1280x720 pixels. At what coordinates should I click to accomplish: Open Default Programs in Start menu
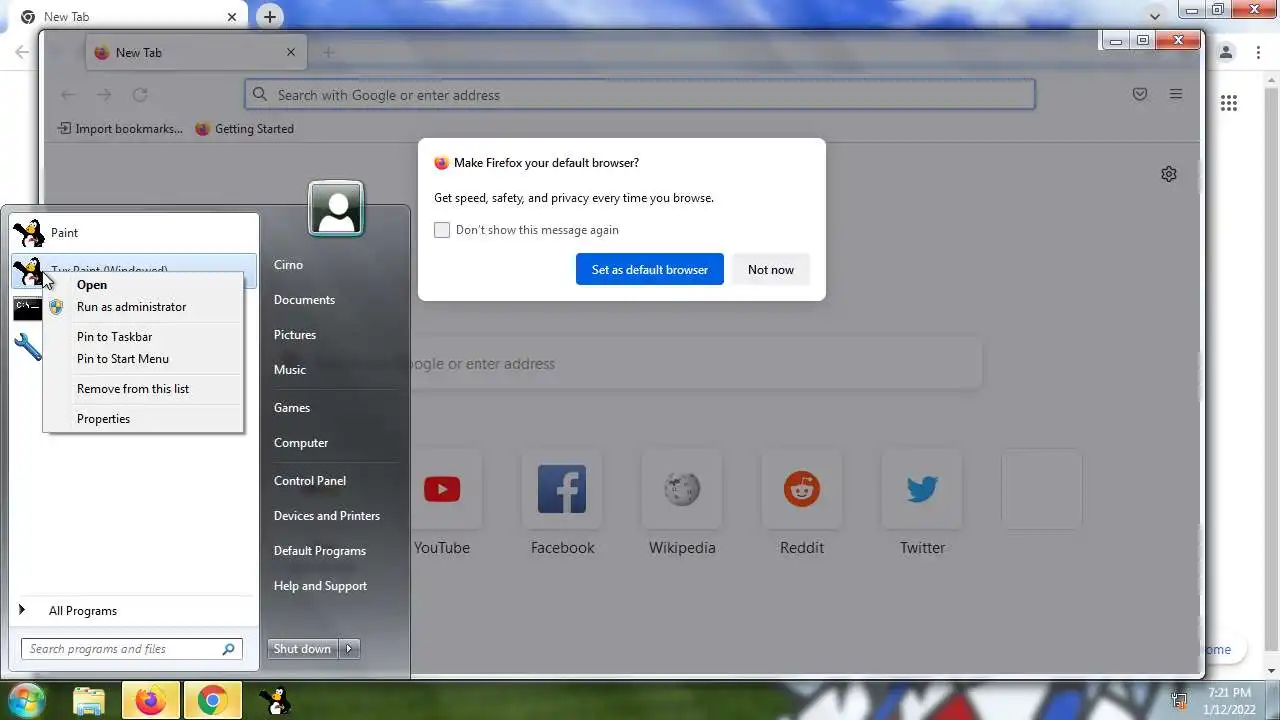[x=320, y=551]
